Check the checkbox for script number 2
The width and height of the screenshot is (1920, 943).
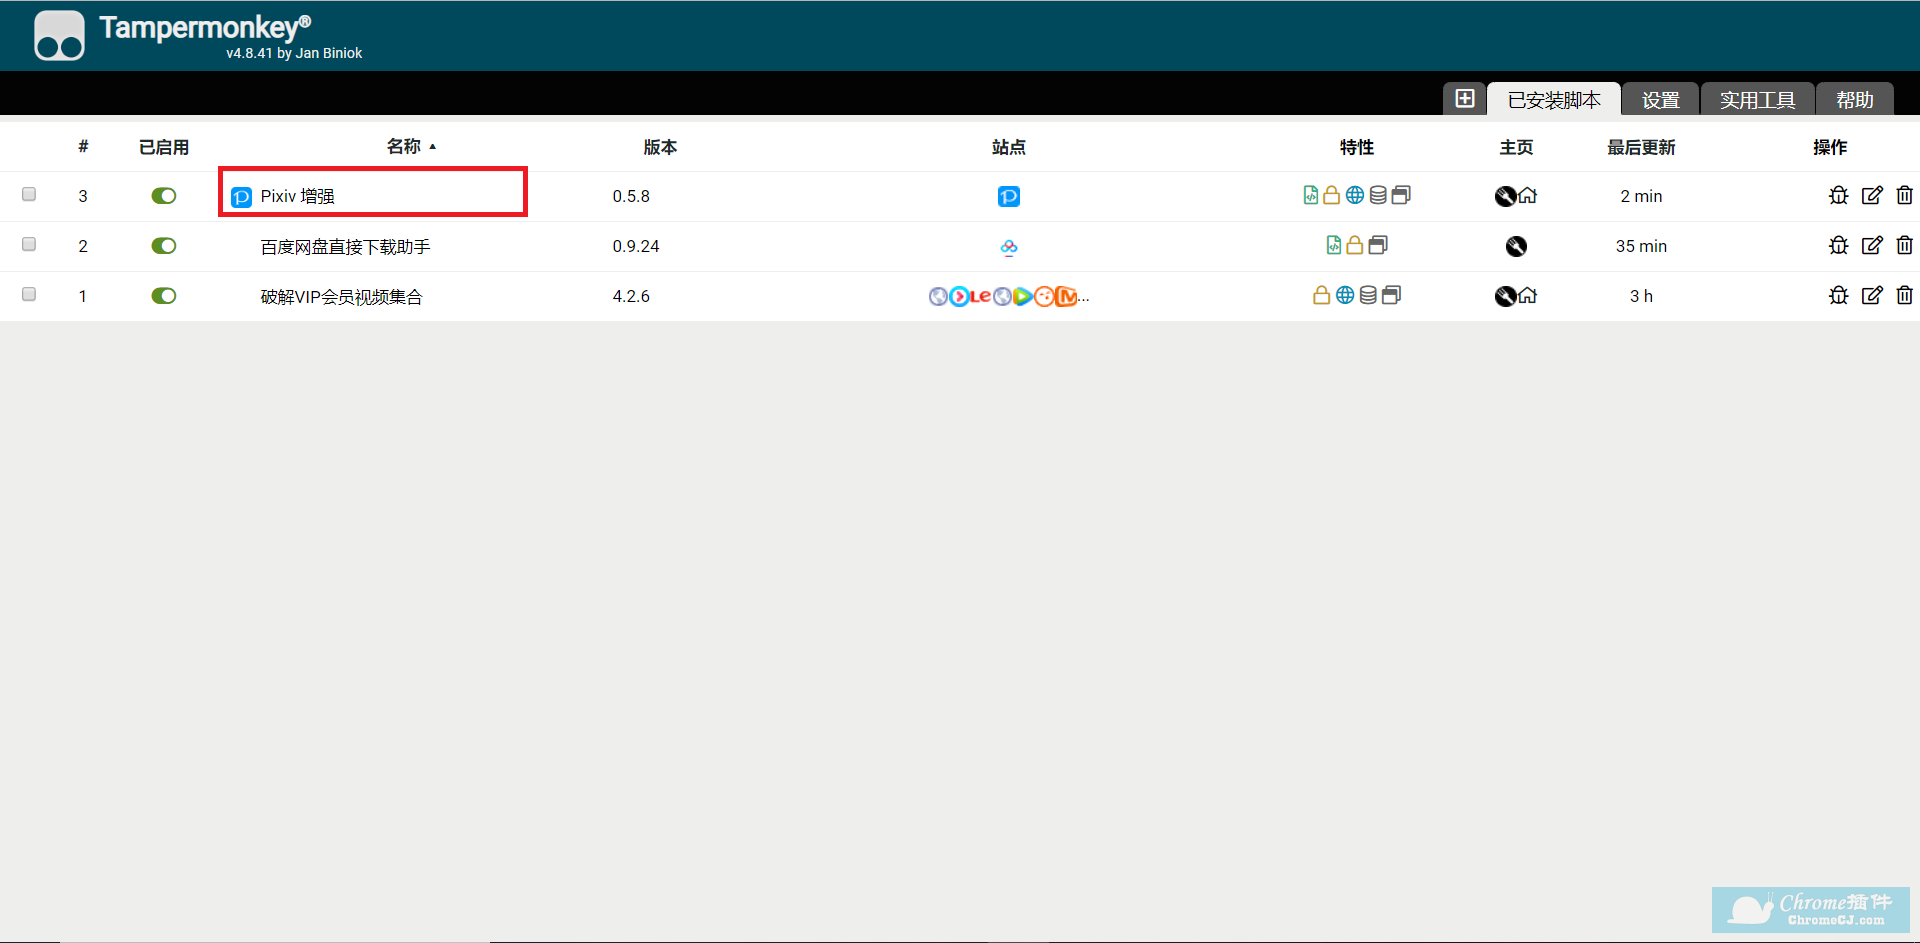[29, 244]
